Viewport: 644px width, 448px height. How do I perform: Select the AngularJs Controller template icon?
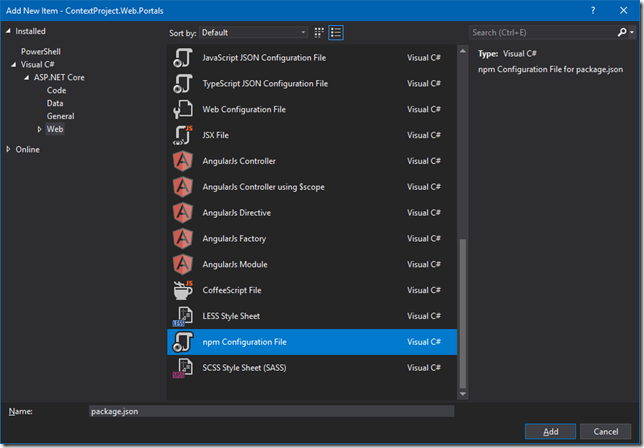183,161
